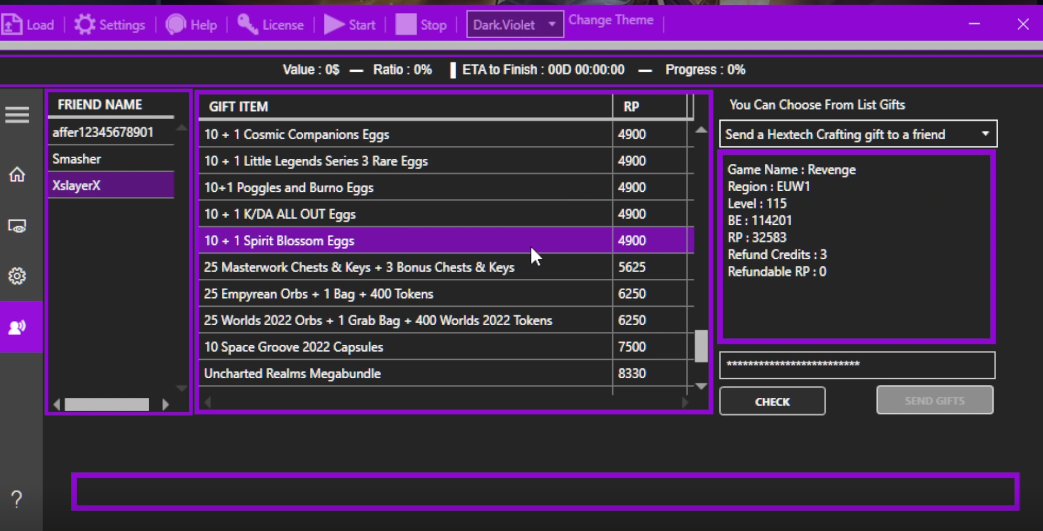Click the FRIEND NAME column header
This screenshot has height=531, width=1043.
(x=100, y=104)
